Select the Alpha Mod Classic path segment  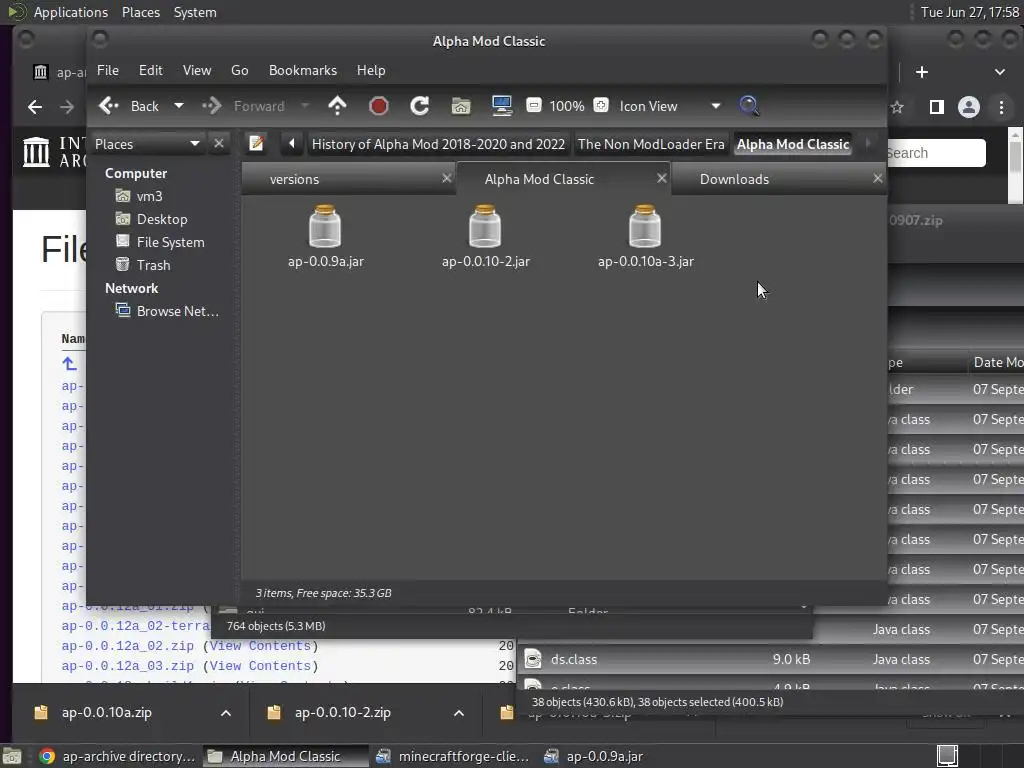pyautogui.click(x=793, y=144)
